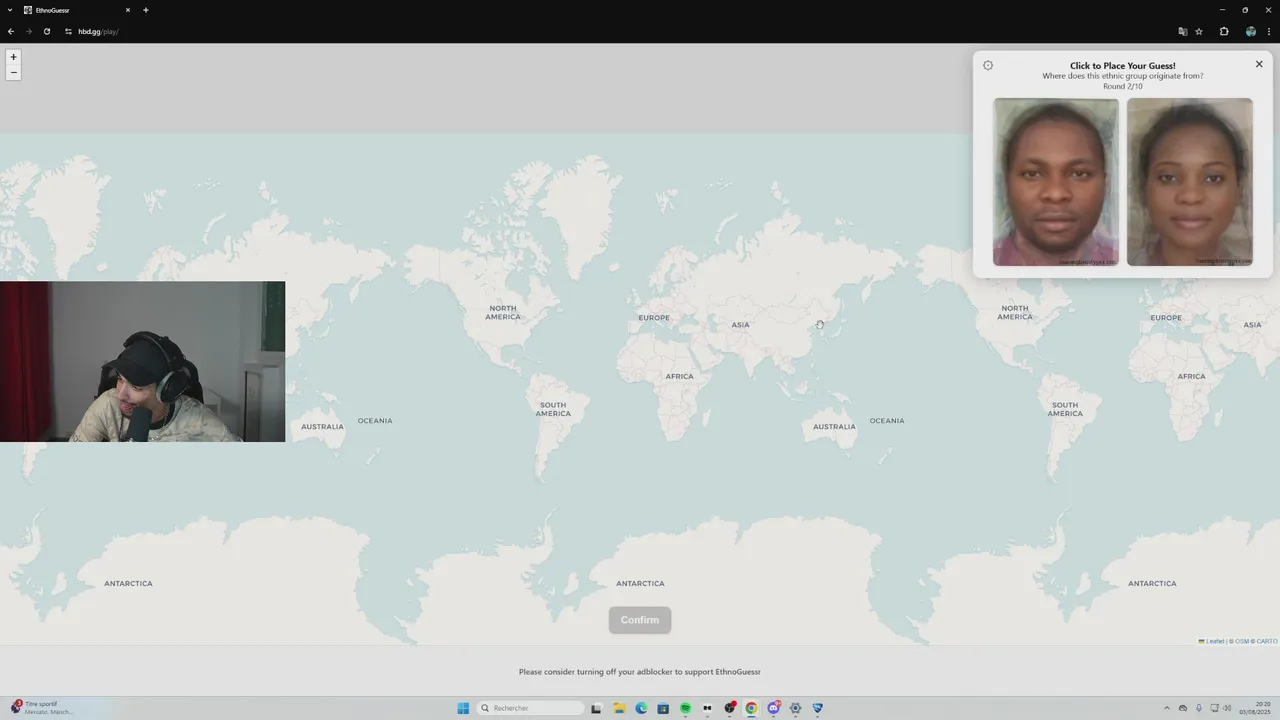Translate this page icon
This screenshot has width=1280, height=720.
point(1183,31)
